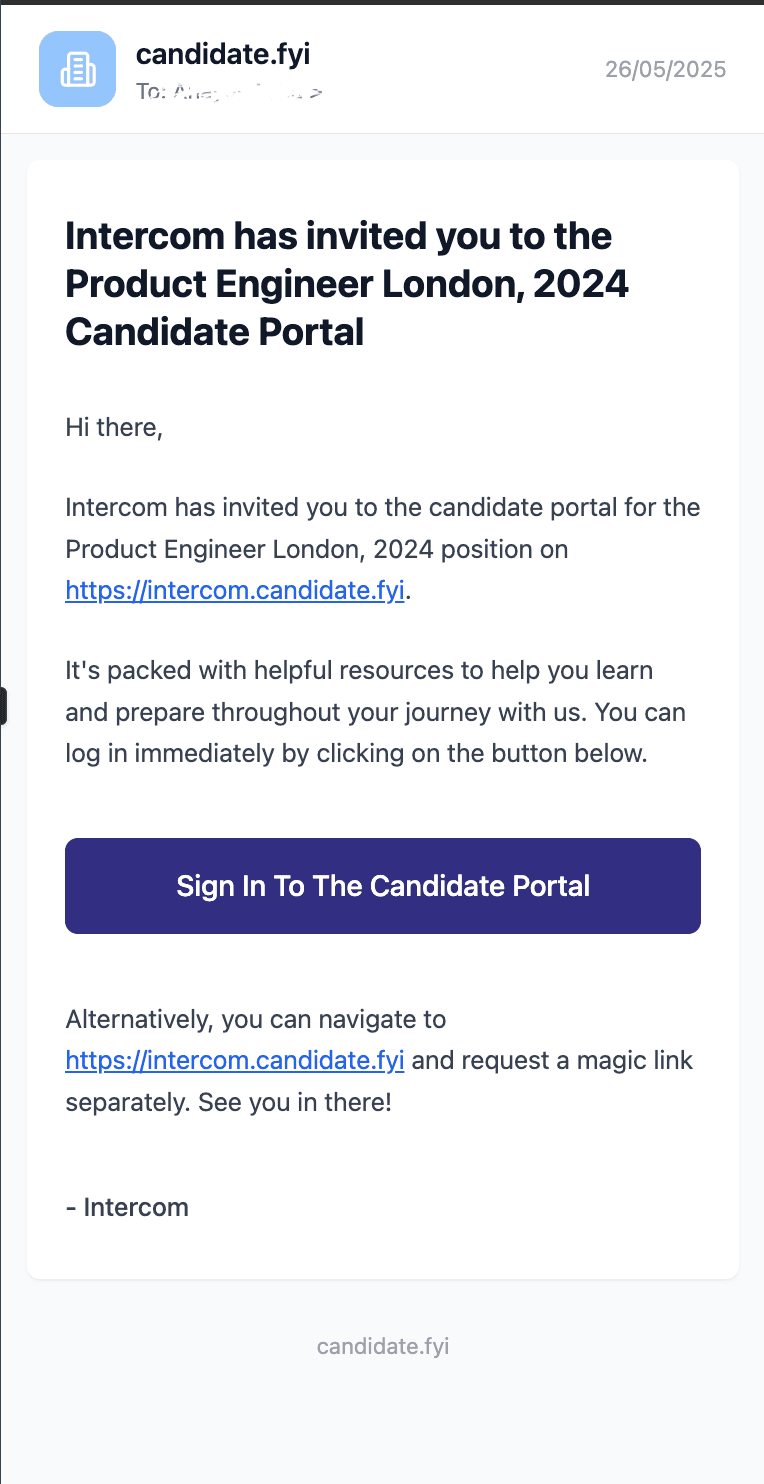Click the email date 26/05/2025
This screenshot has height=1484, width=764.
(665, 69)
